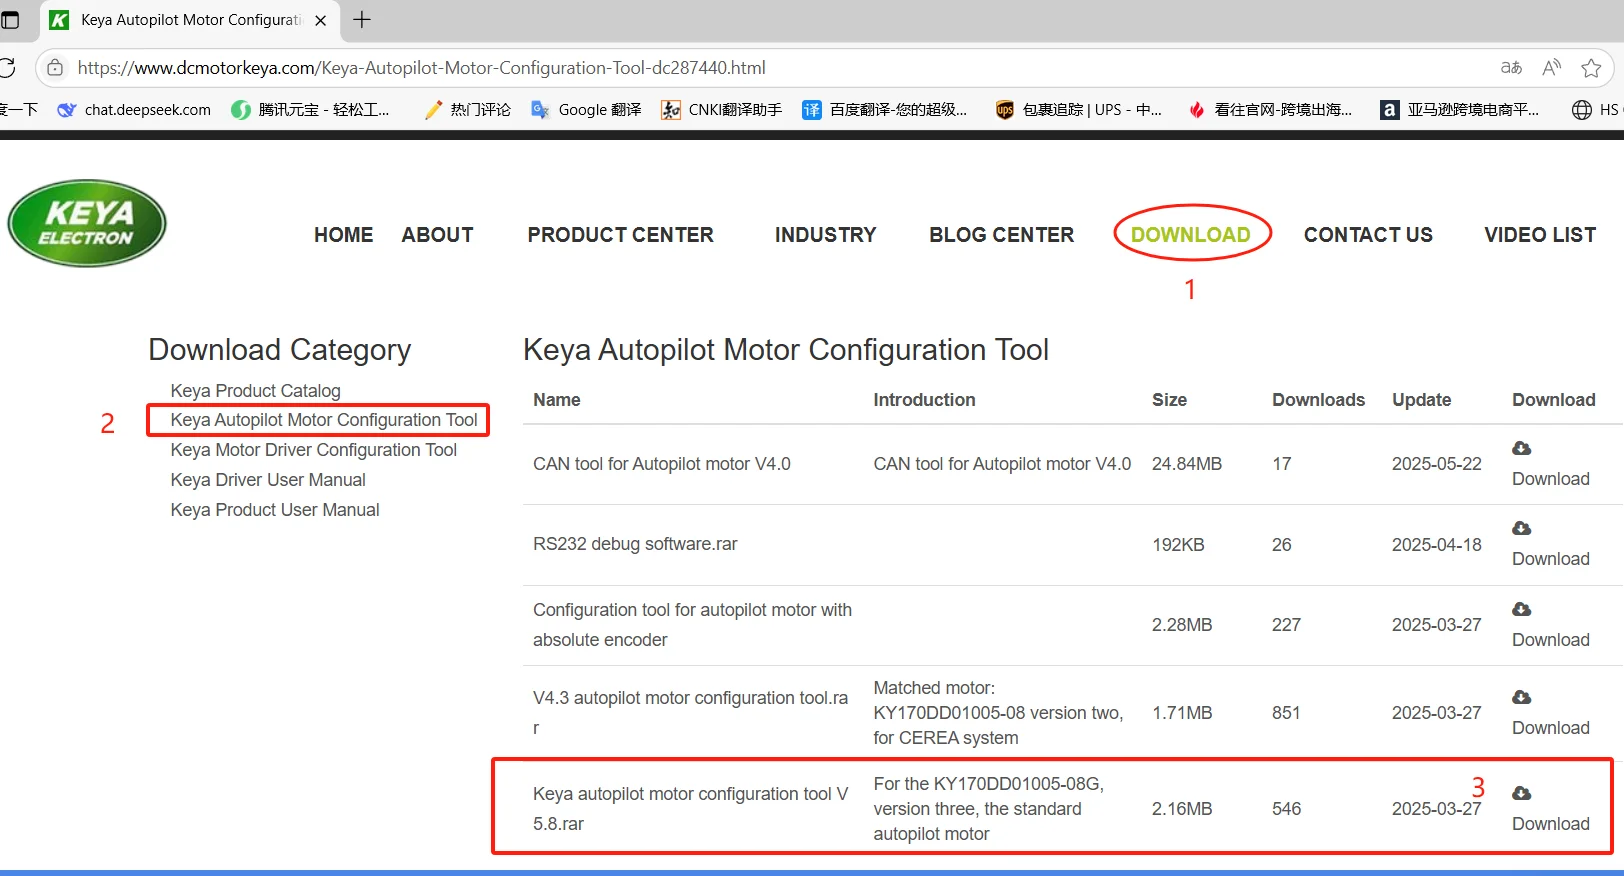Open the 看往官网-跨境出海 bookmark
This screenshot has height=876, width=1624.
point(1270,110)
